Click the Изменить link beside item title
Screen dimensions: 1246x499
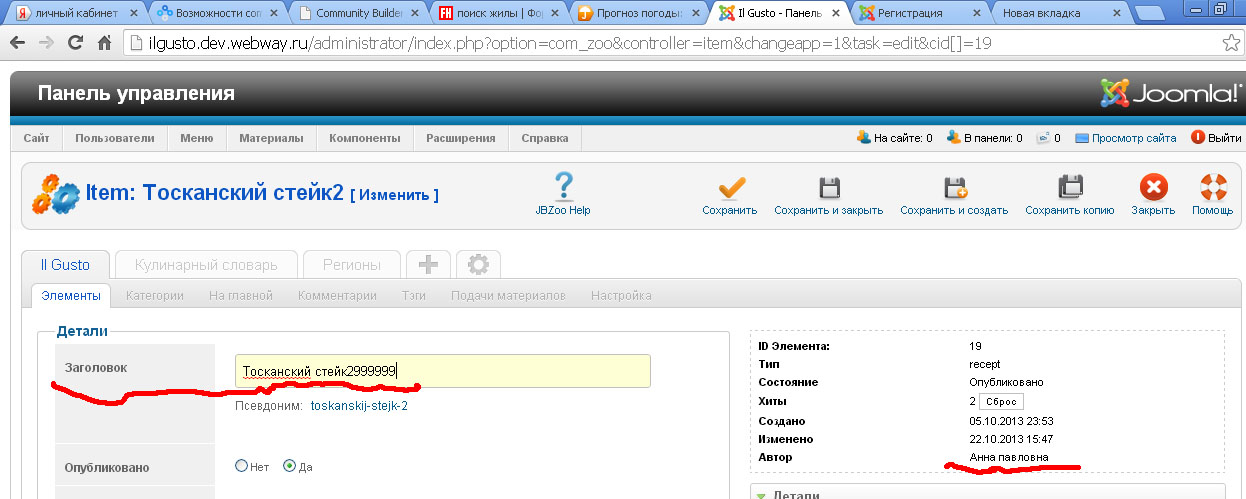tap(394, 195)
